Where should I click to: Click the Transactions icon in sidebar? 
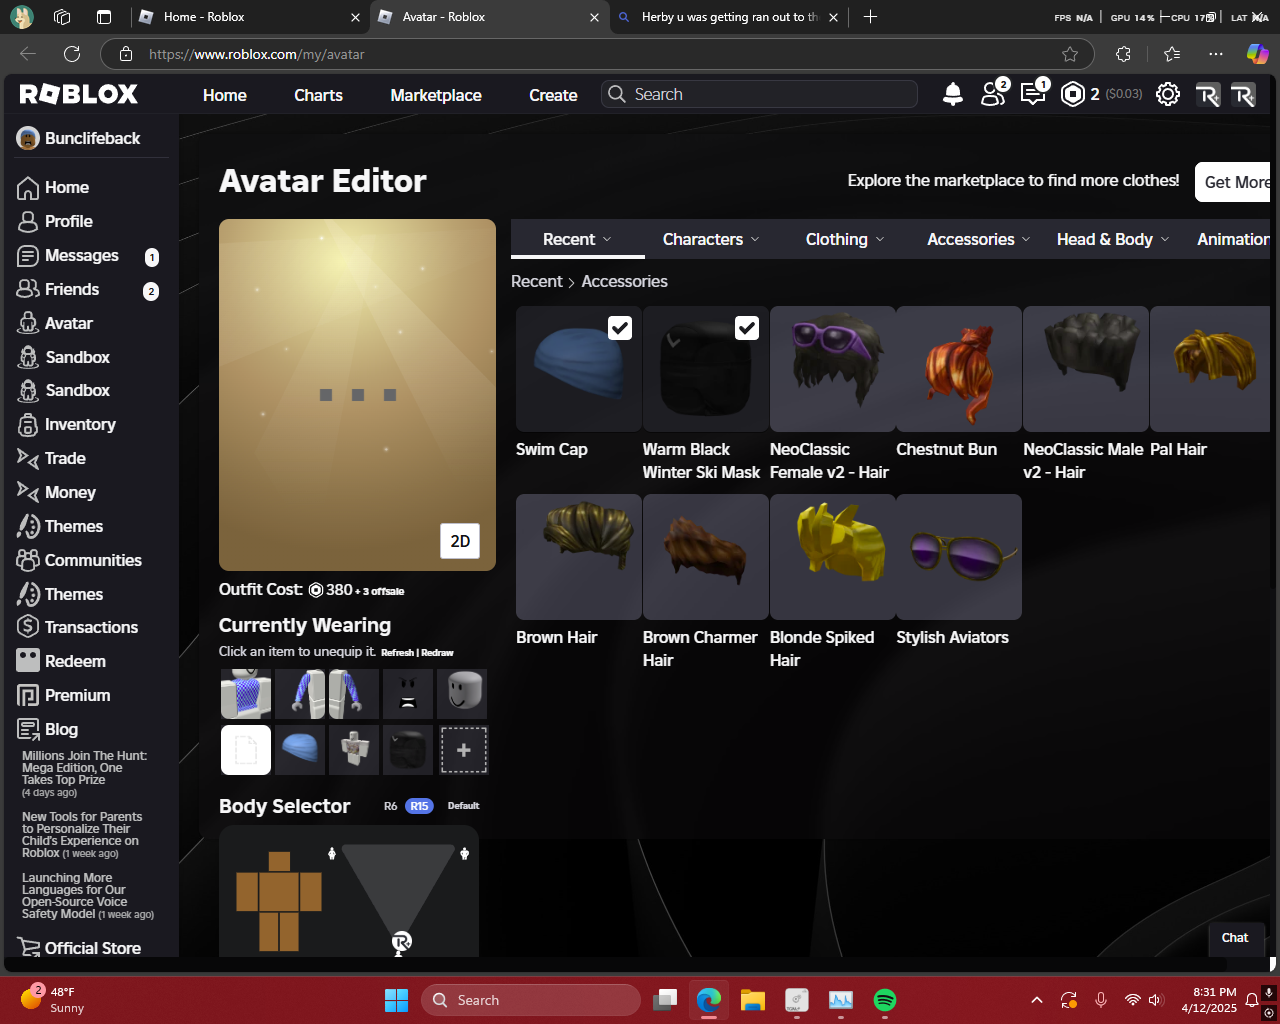(x=28, y=628)
